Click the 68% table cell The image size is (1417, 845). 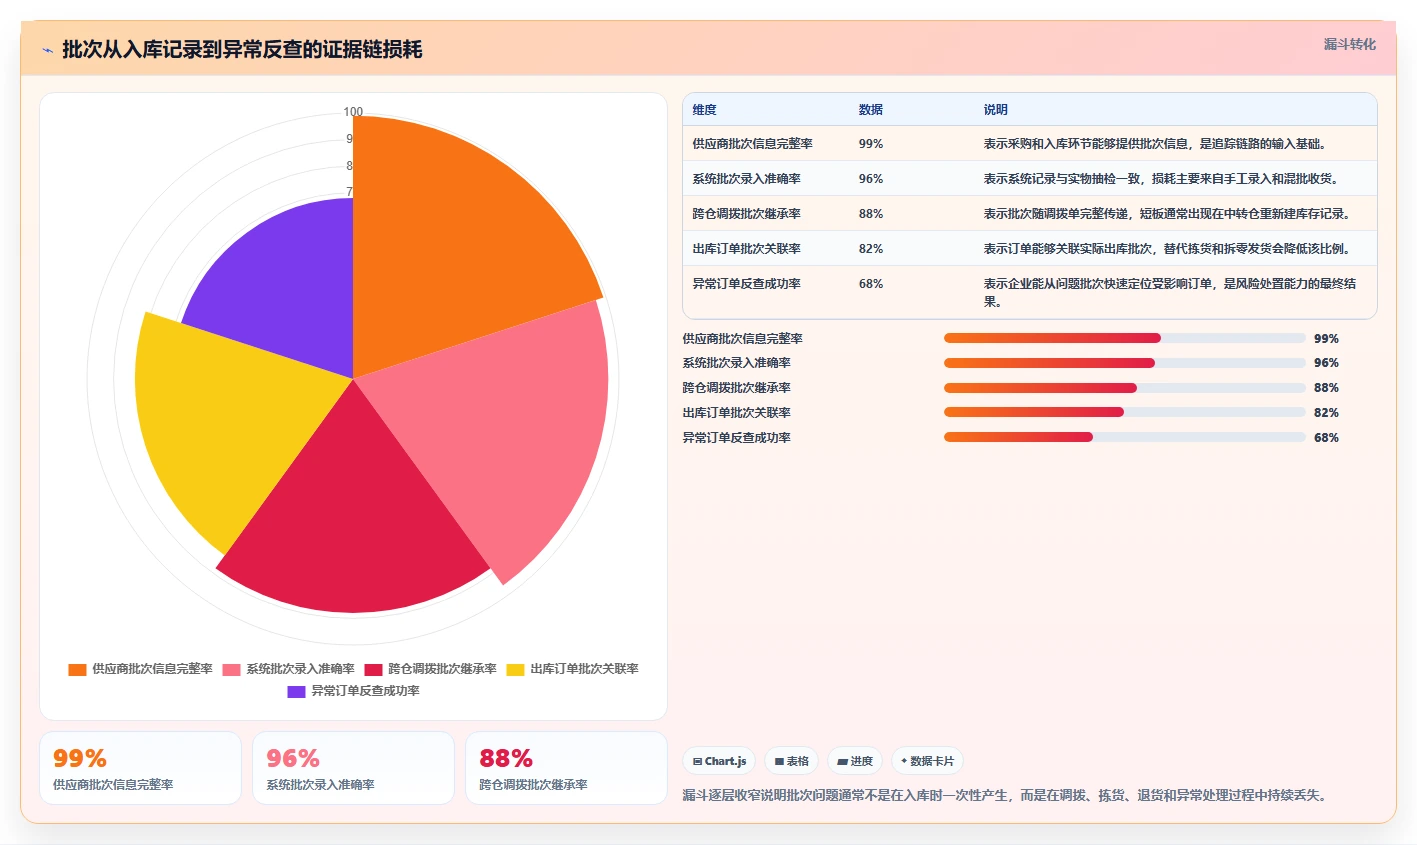(870, 284)
